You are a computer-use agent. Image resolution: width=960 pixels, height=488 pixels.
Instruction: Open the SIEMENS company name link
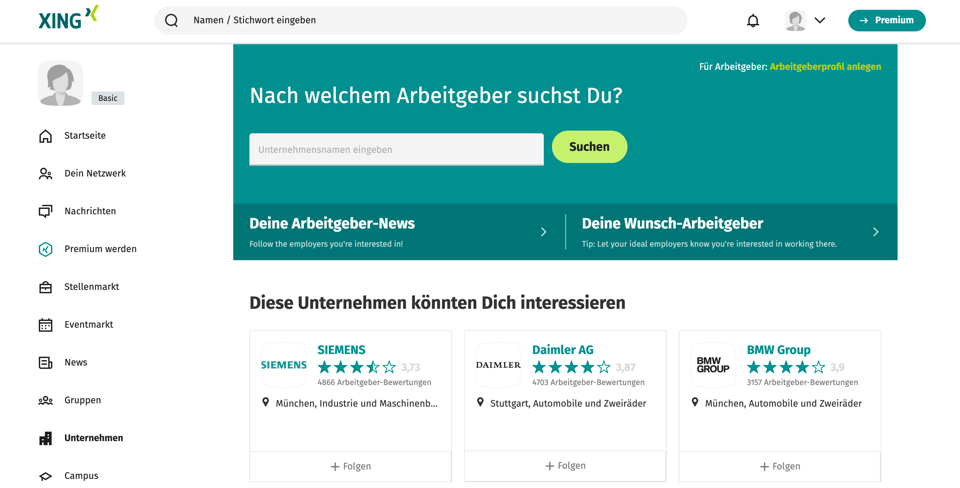coord(341,350)
